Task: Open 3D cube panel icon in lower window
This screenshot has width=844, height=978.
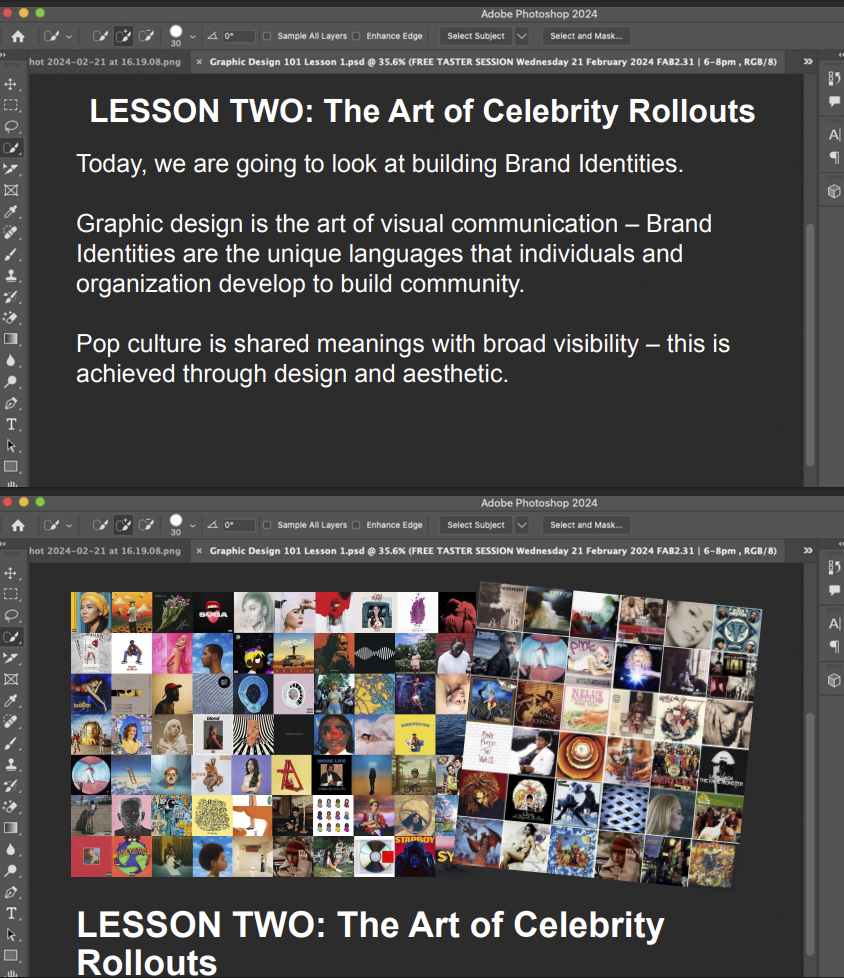Action: (x=834, y=680)
